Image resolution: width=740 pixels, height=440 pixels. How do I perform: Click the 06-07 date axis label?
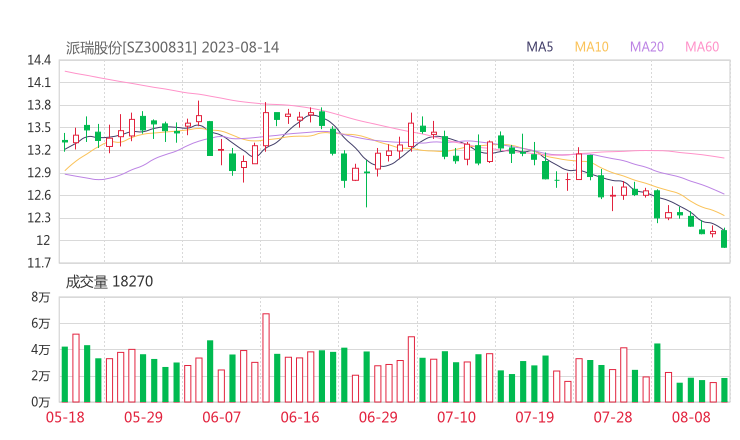point(221,417)
